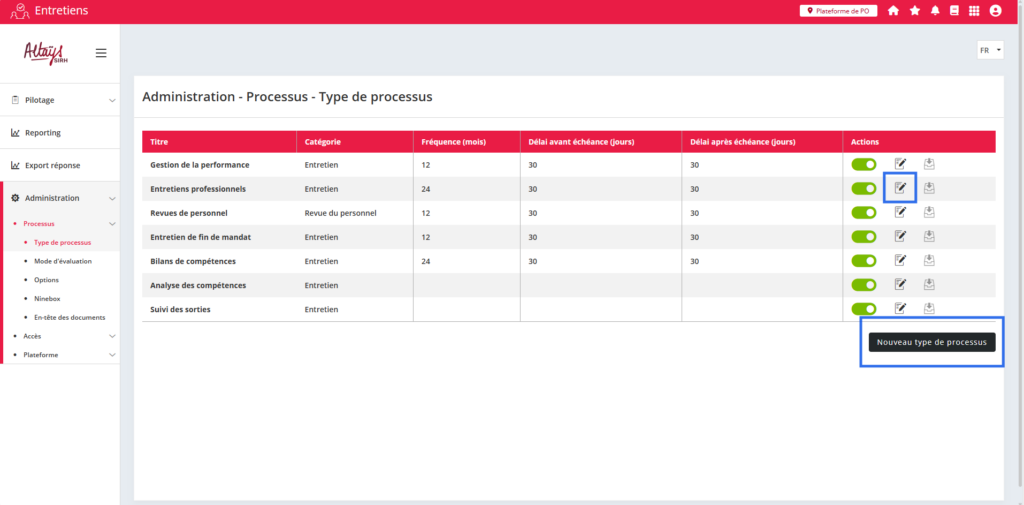Disable the Revues de personnel toggle
This screenshot has height=505, width=1024.
point(863,212)
